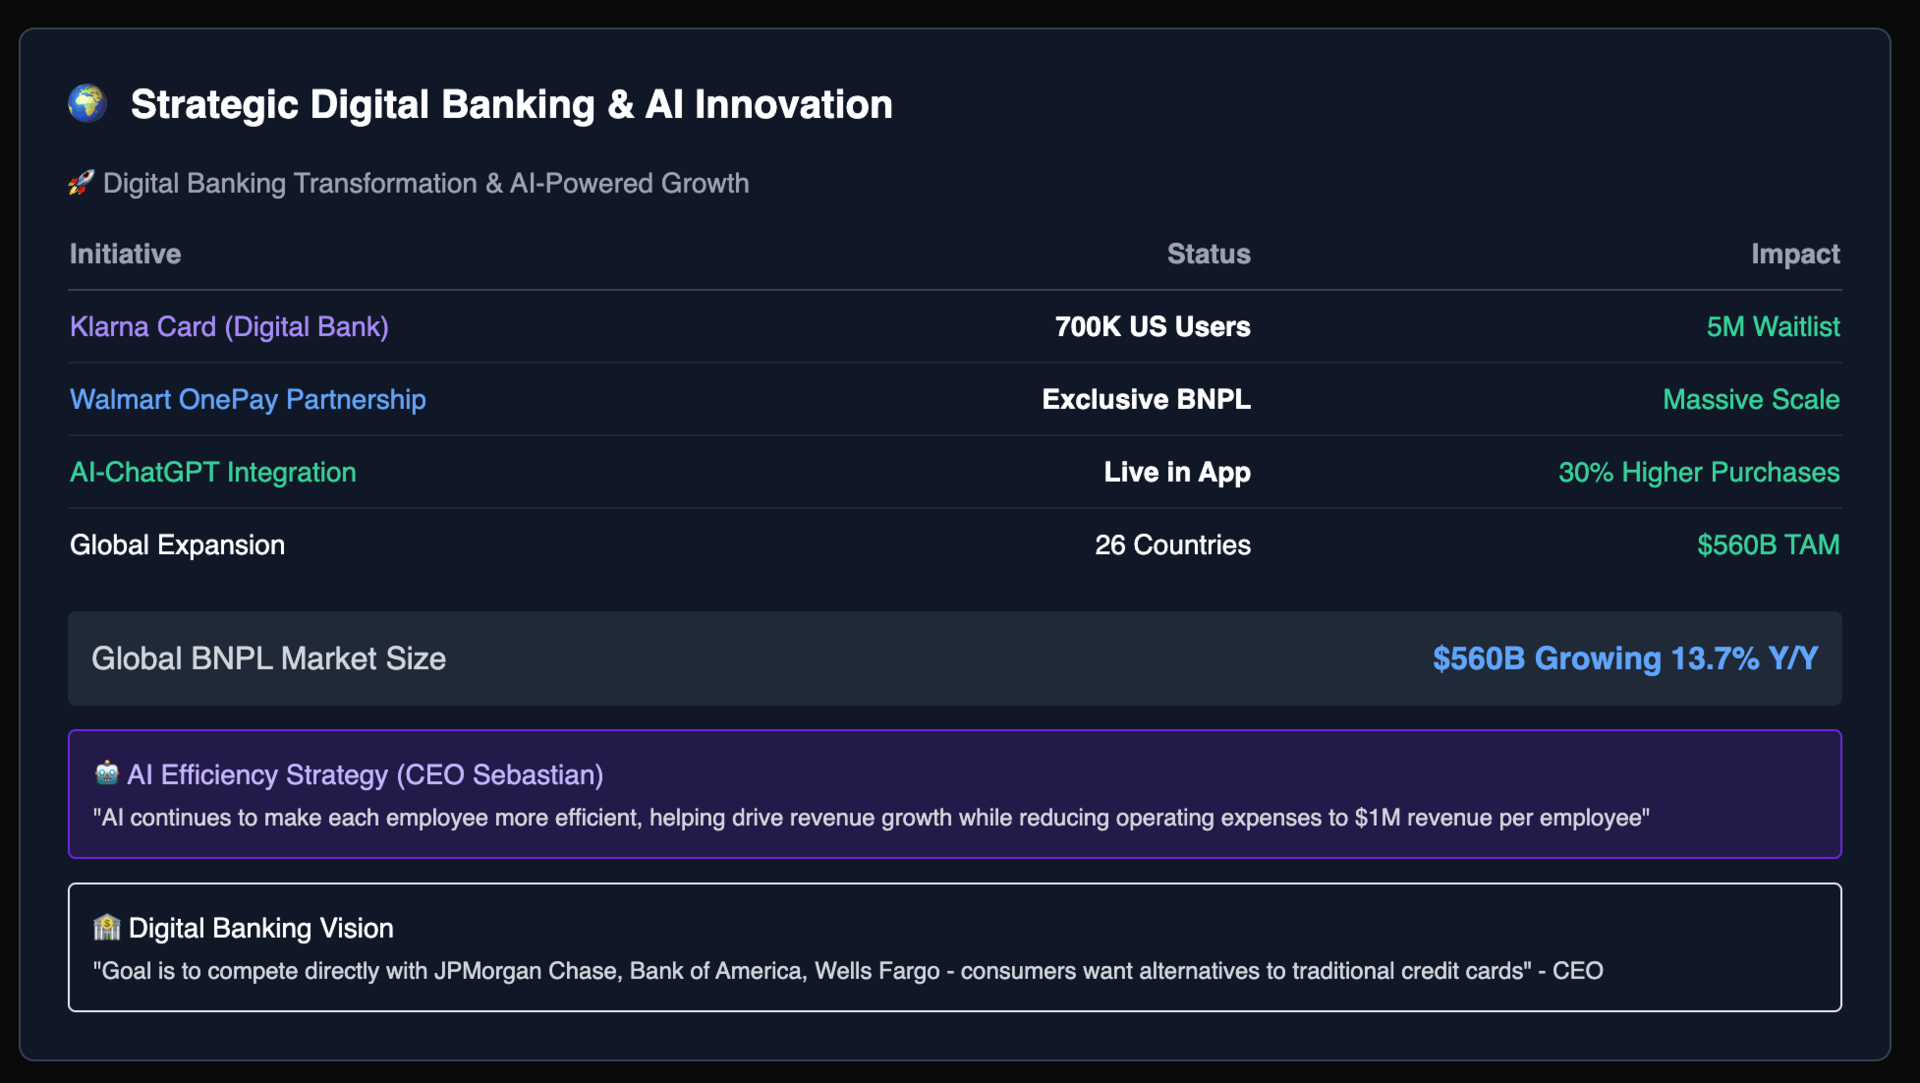
Task: Click the bank icon beside Digital Banking Vision
Action: coord(106,927)
